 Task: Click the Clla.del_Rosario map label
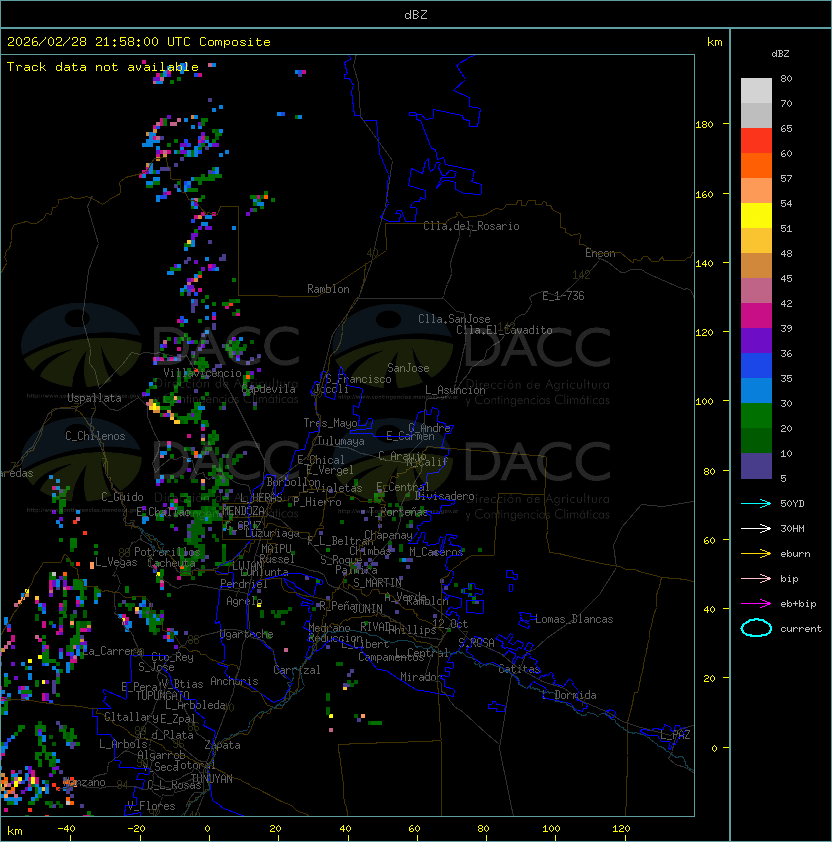pyautogui.click(x=471, y=226)
